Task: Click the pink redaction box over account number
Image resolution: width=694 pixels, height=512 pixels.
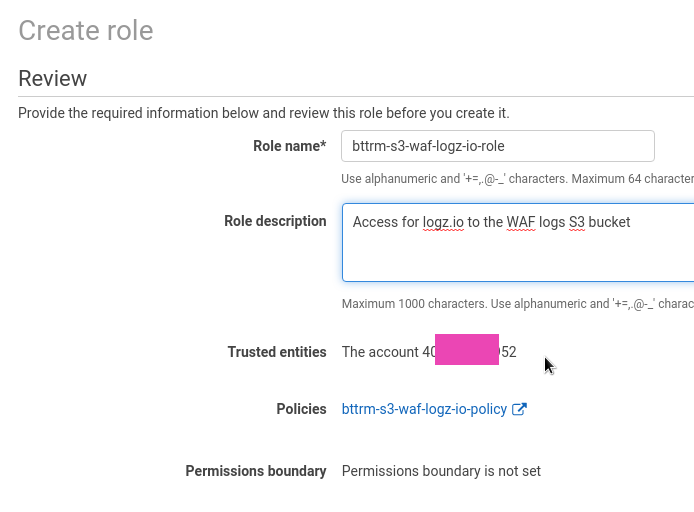Action: tap(467, 350)
